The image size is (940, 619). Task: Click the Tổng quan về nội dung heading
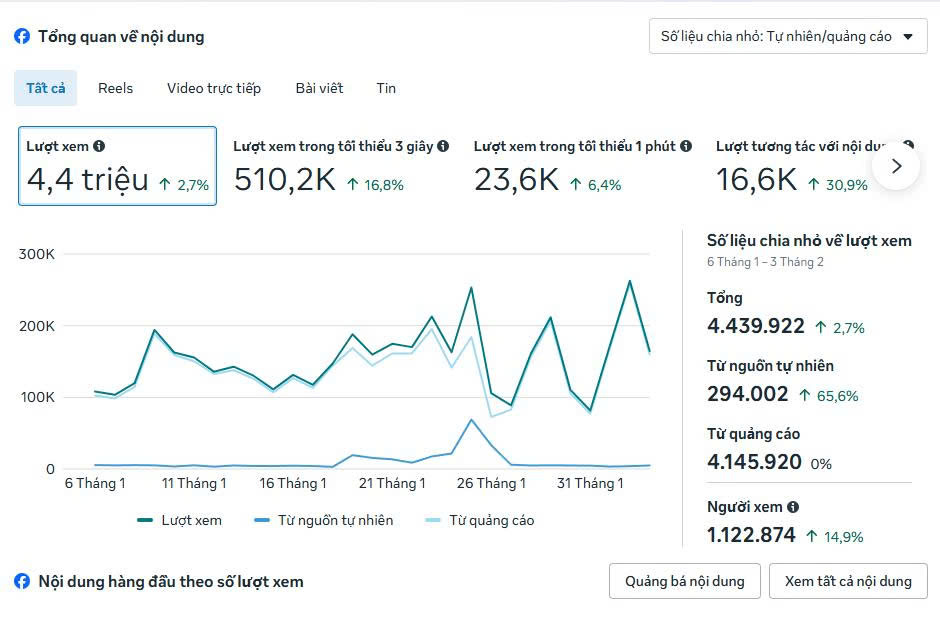pyautogui.click(x=121, y=37)
